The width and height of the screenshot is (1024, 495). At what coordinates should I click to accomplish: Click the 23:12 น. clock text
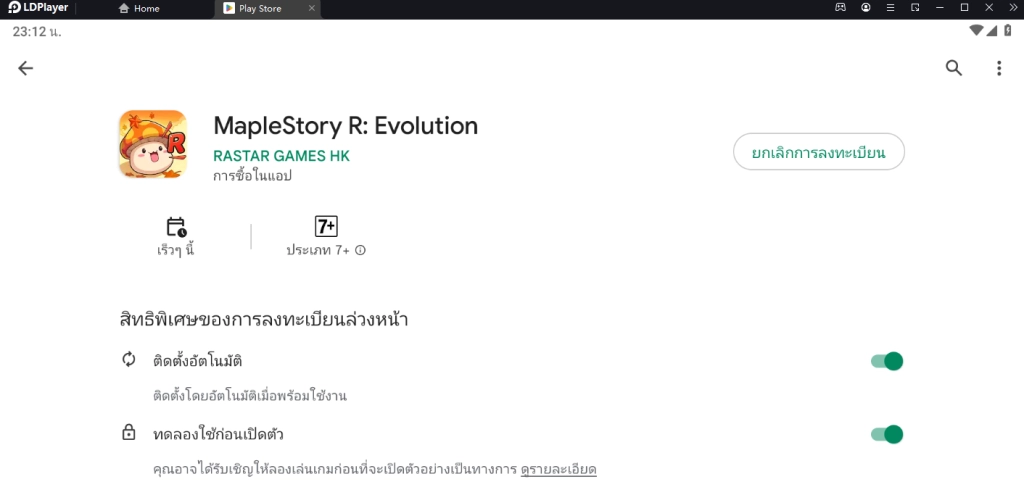click(37, 31)
